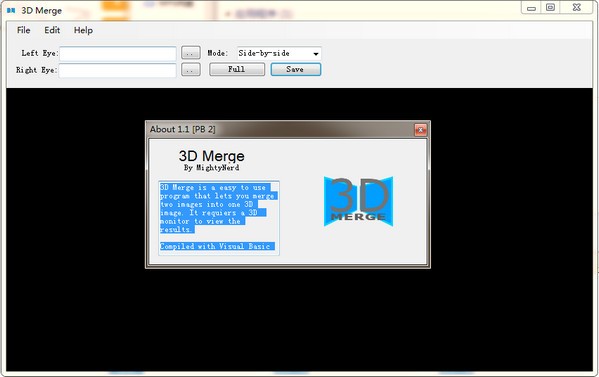The width and height of the screenshot is (599, 377).
Task: Browse for Right Eye image file
Action: pos(191,70)
